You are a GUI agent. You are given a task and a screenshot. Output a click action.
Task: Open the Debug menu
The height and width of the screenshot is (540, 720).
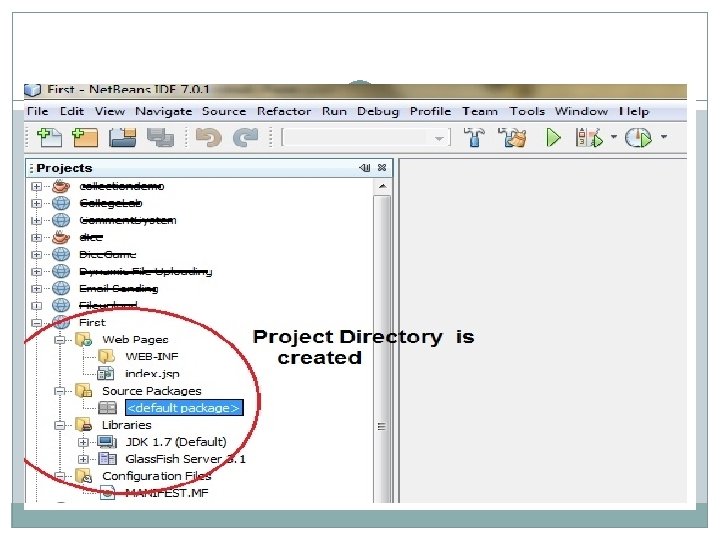pos(378,111)
